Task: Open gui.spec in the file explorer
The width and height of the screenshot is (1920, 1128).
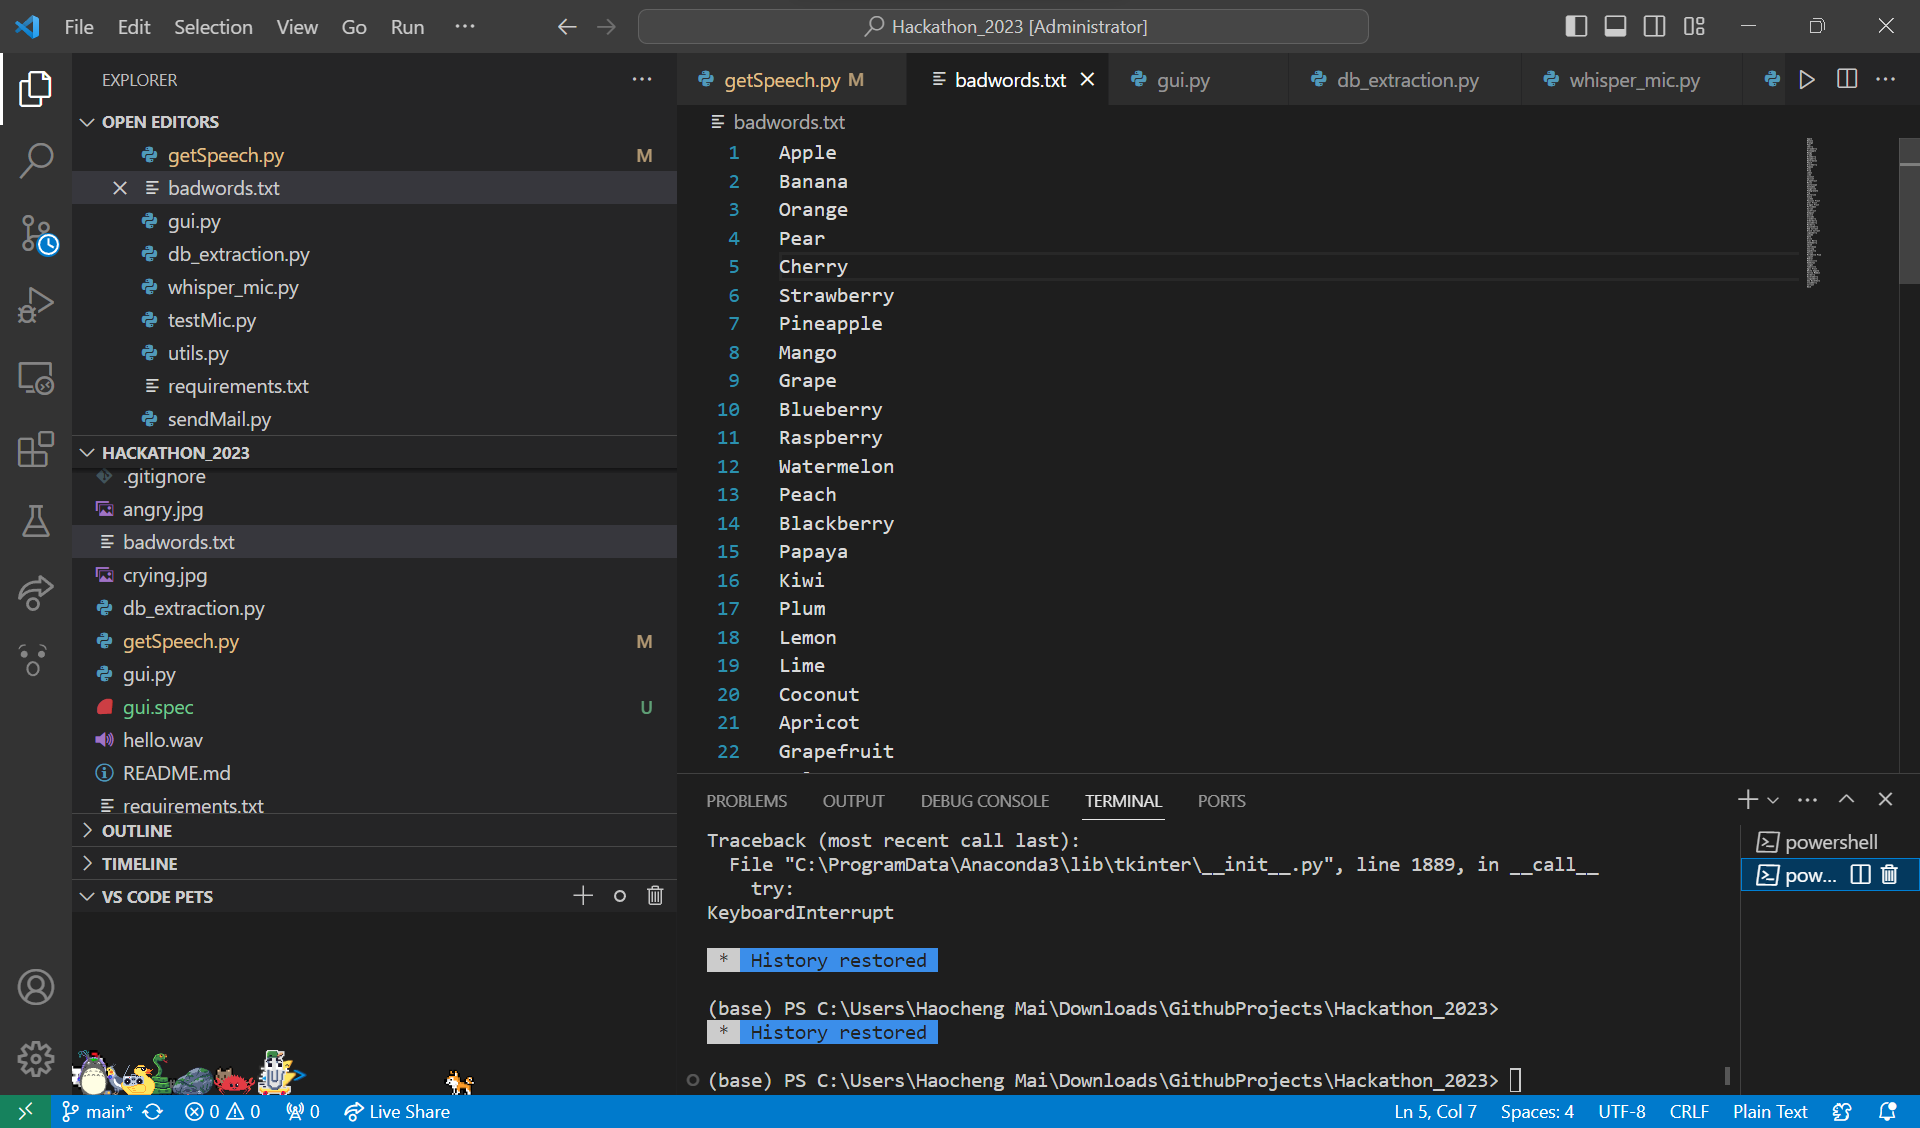Action: point(158,707)
